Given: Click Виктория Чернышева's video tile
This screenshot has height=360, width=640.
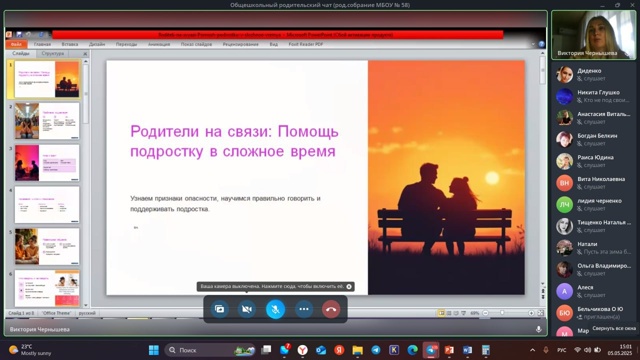Looking at the screenshot, I should point(593,35).
